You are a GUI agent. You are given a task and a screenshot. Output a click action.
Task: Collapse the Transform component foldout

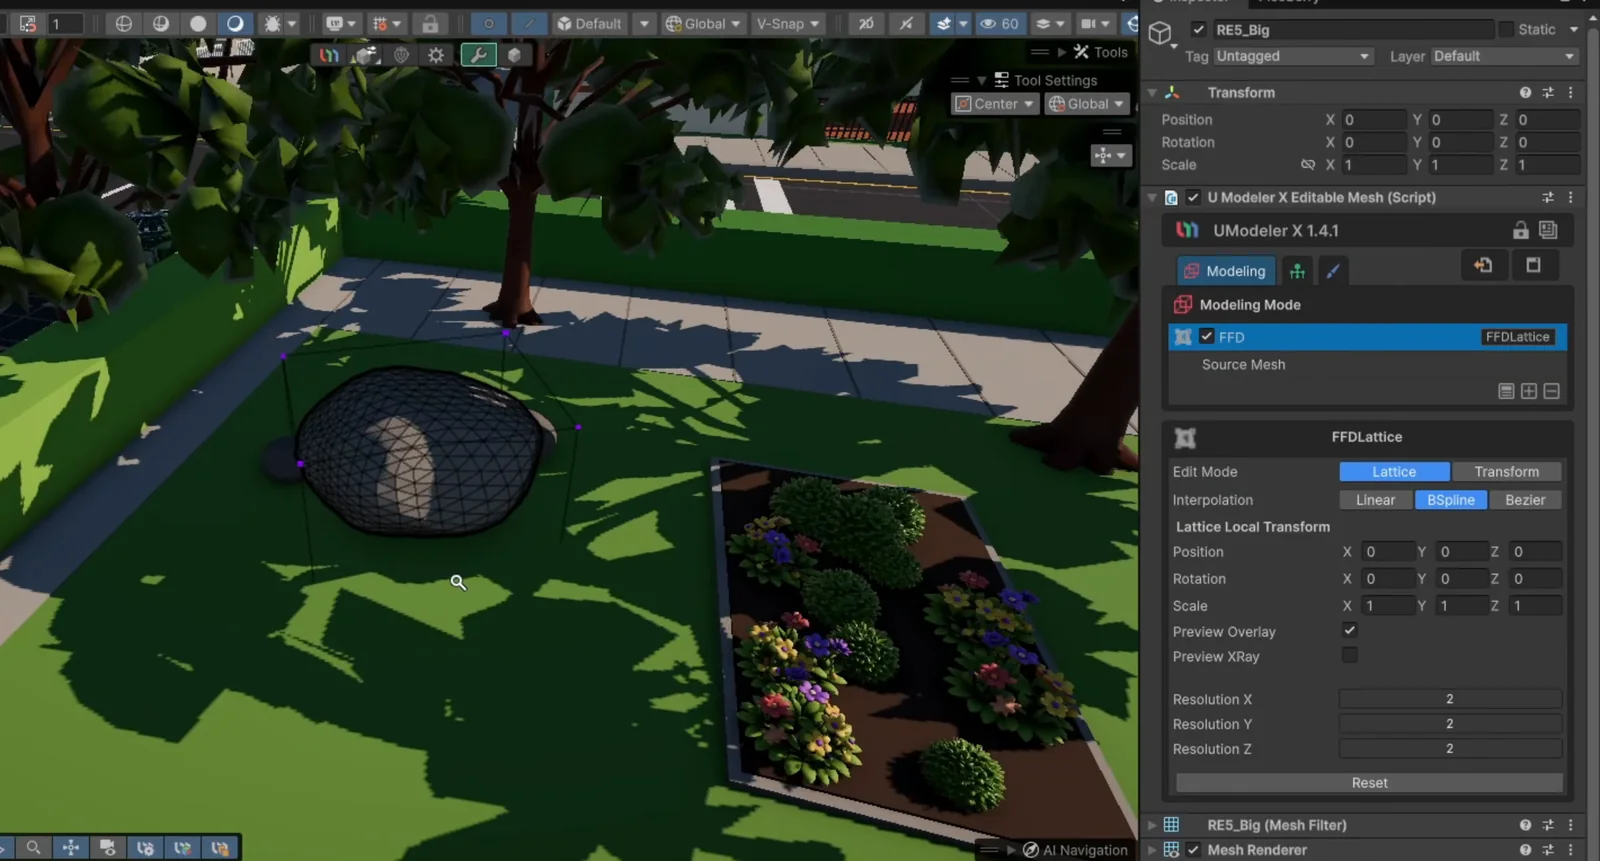pos(1152,92)
